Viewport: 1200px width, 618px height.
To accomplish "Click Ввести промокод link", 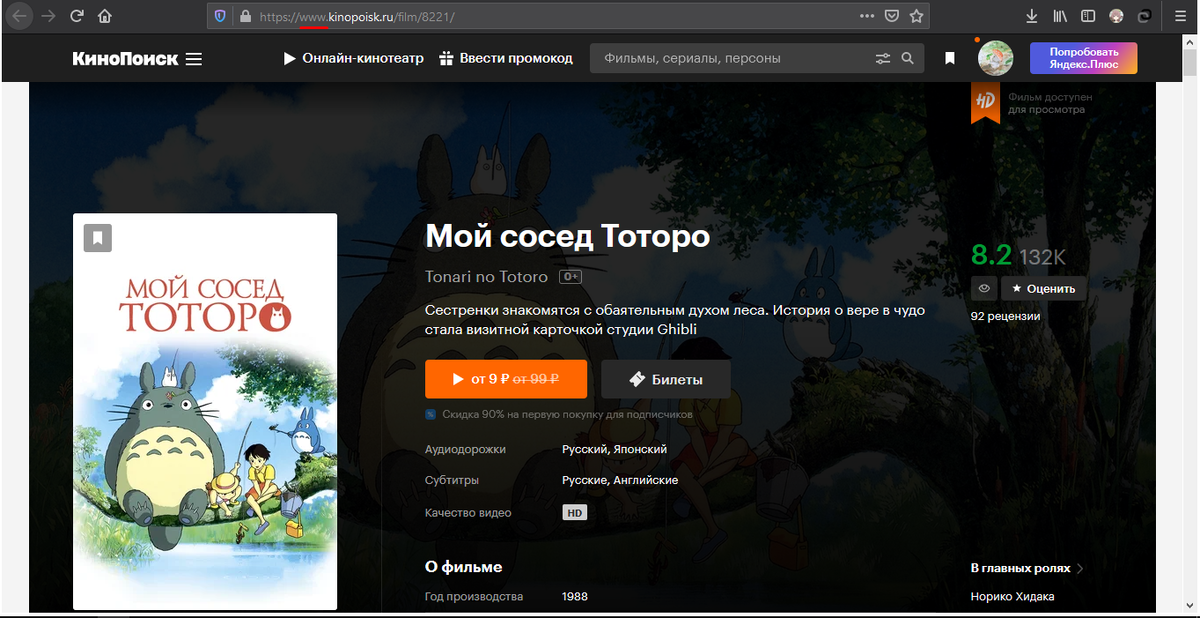I will tap(506, 58).
